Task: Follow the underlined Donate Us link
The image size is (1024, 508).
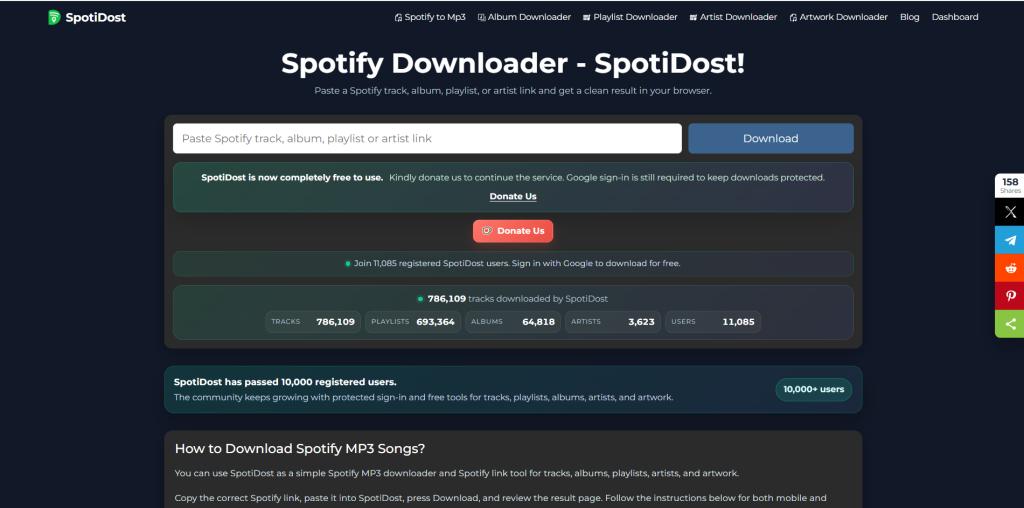Action: pyautogui.click(x=513, y=197)
